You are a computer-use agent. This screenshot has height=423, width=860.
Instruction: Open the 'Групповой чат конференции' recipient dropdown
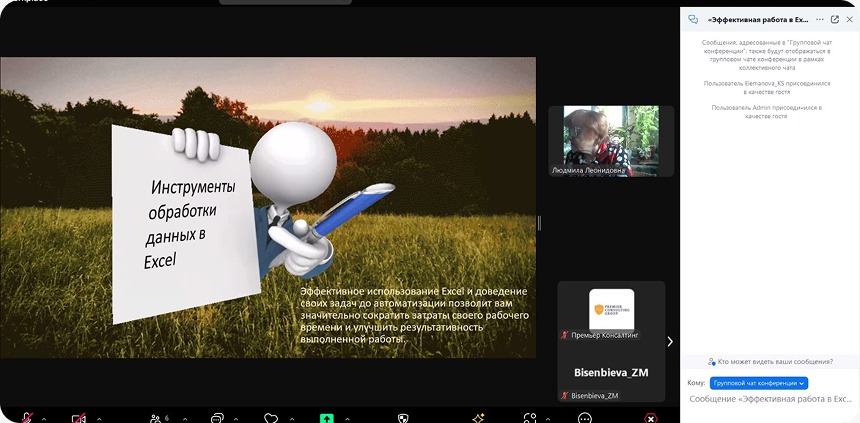759,383
